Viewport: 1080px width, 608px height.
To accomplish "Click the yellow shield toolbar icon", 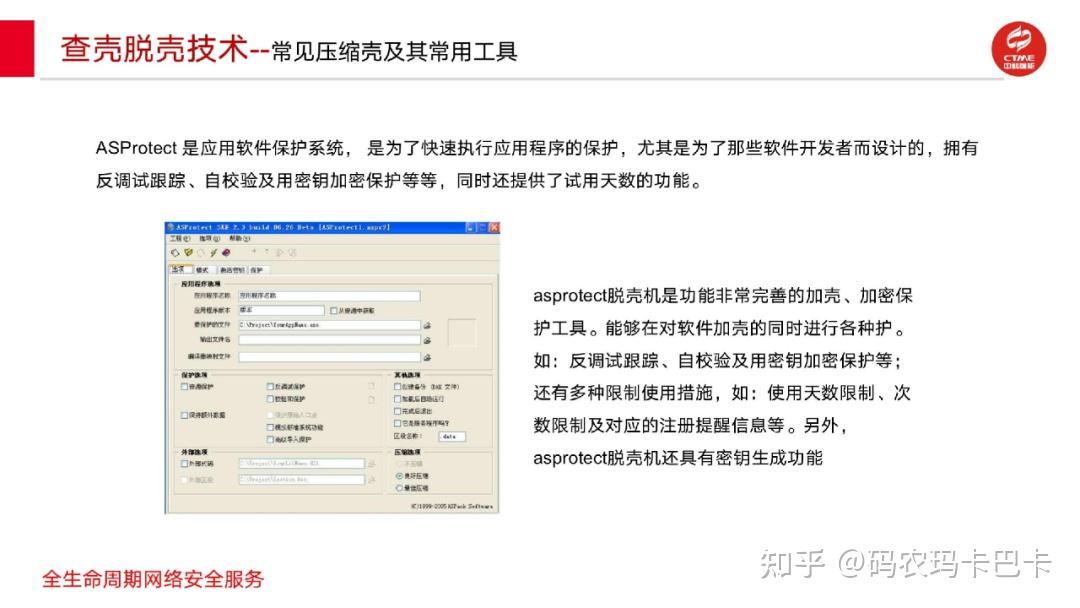I will 188,253.
